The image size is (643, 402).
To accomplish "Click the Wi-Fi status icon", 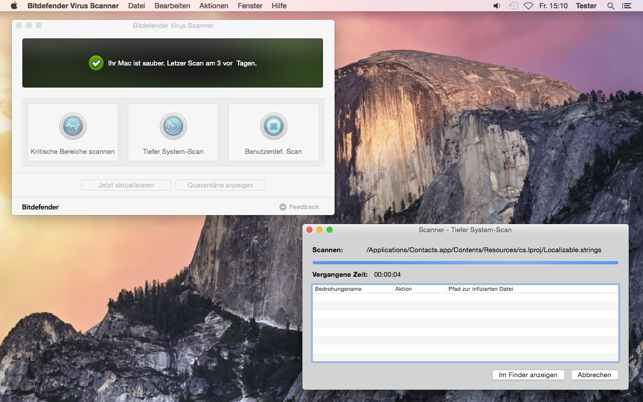I will coord(529,6).
